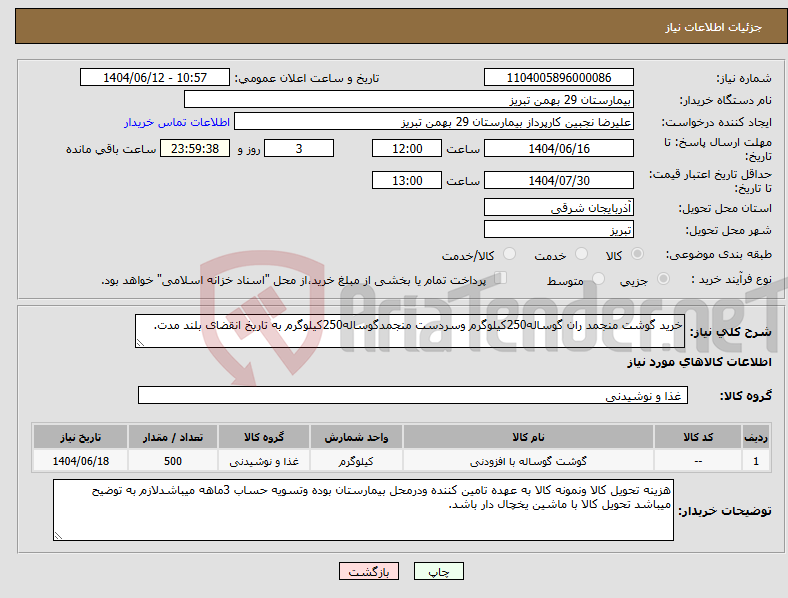Click the resize handle of buyer notes textarea

pos(58,536)
